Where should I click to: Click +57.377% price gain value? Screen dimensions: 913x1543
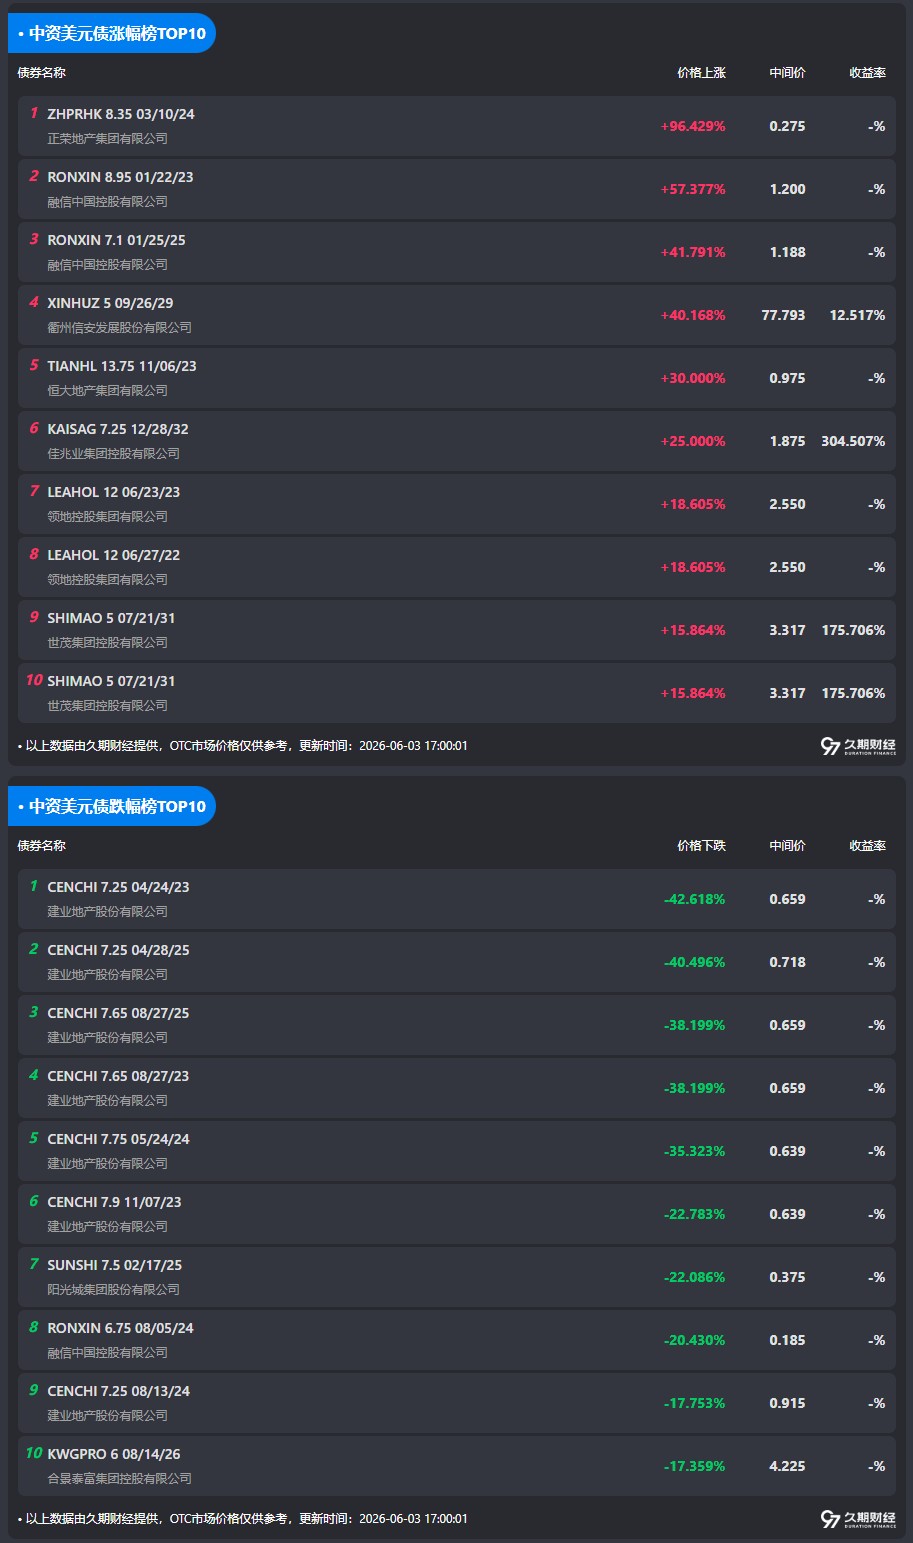[693, 189]
